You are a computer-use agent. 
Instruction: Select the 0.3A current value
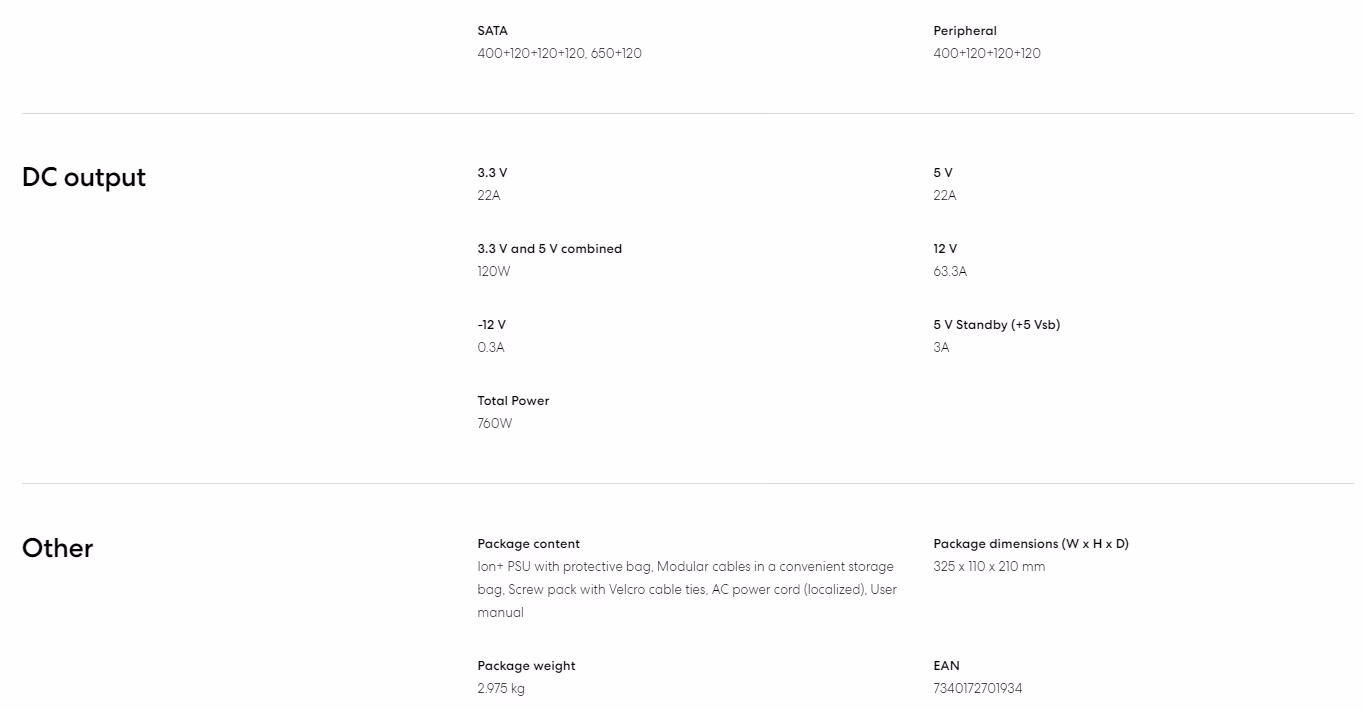point(491,347)
